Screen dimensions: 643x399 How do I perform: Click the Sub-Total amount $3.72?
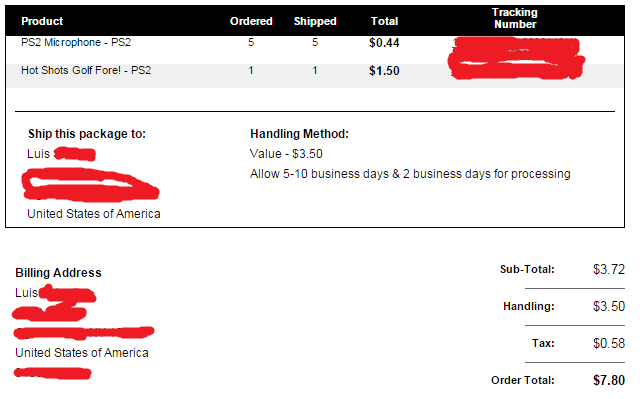609,269
